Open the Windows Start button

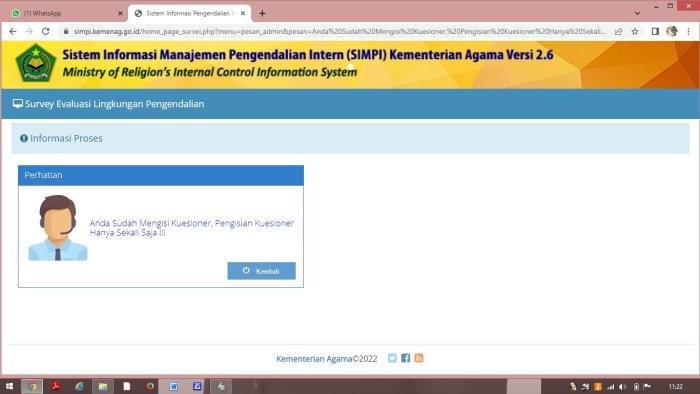pos(9,386)
